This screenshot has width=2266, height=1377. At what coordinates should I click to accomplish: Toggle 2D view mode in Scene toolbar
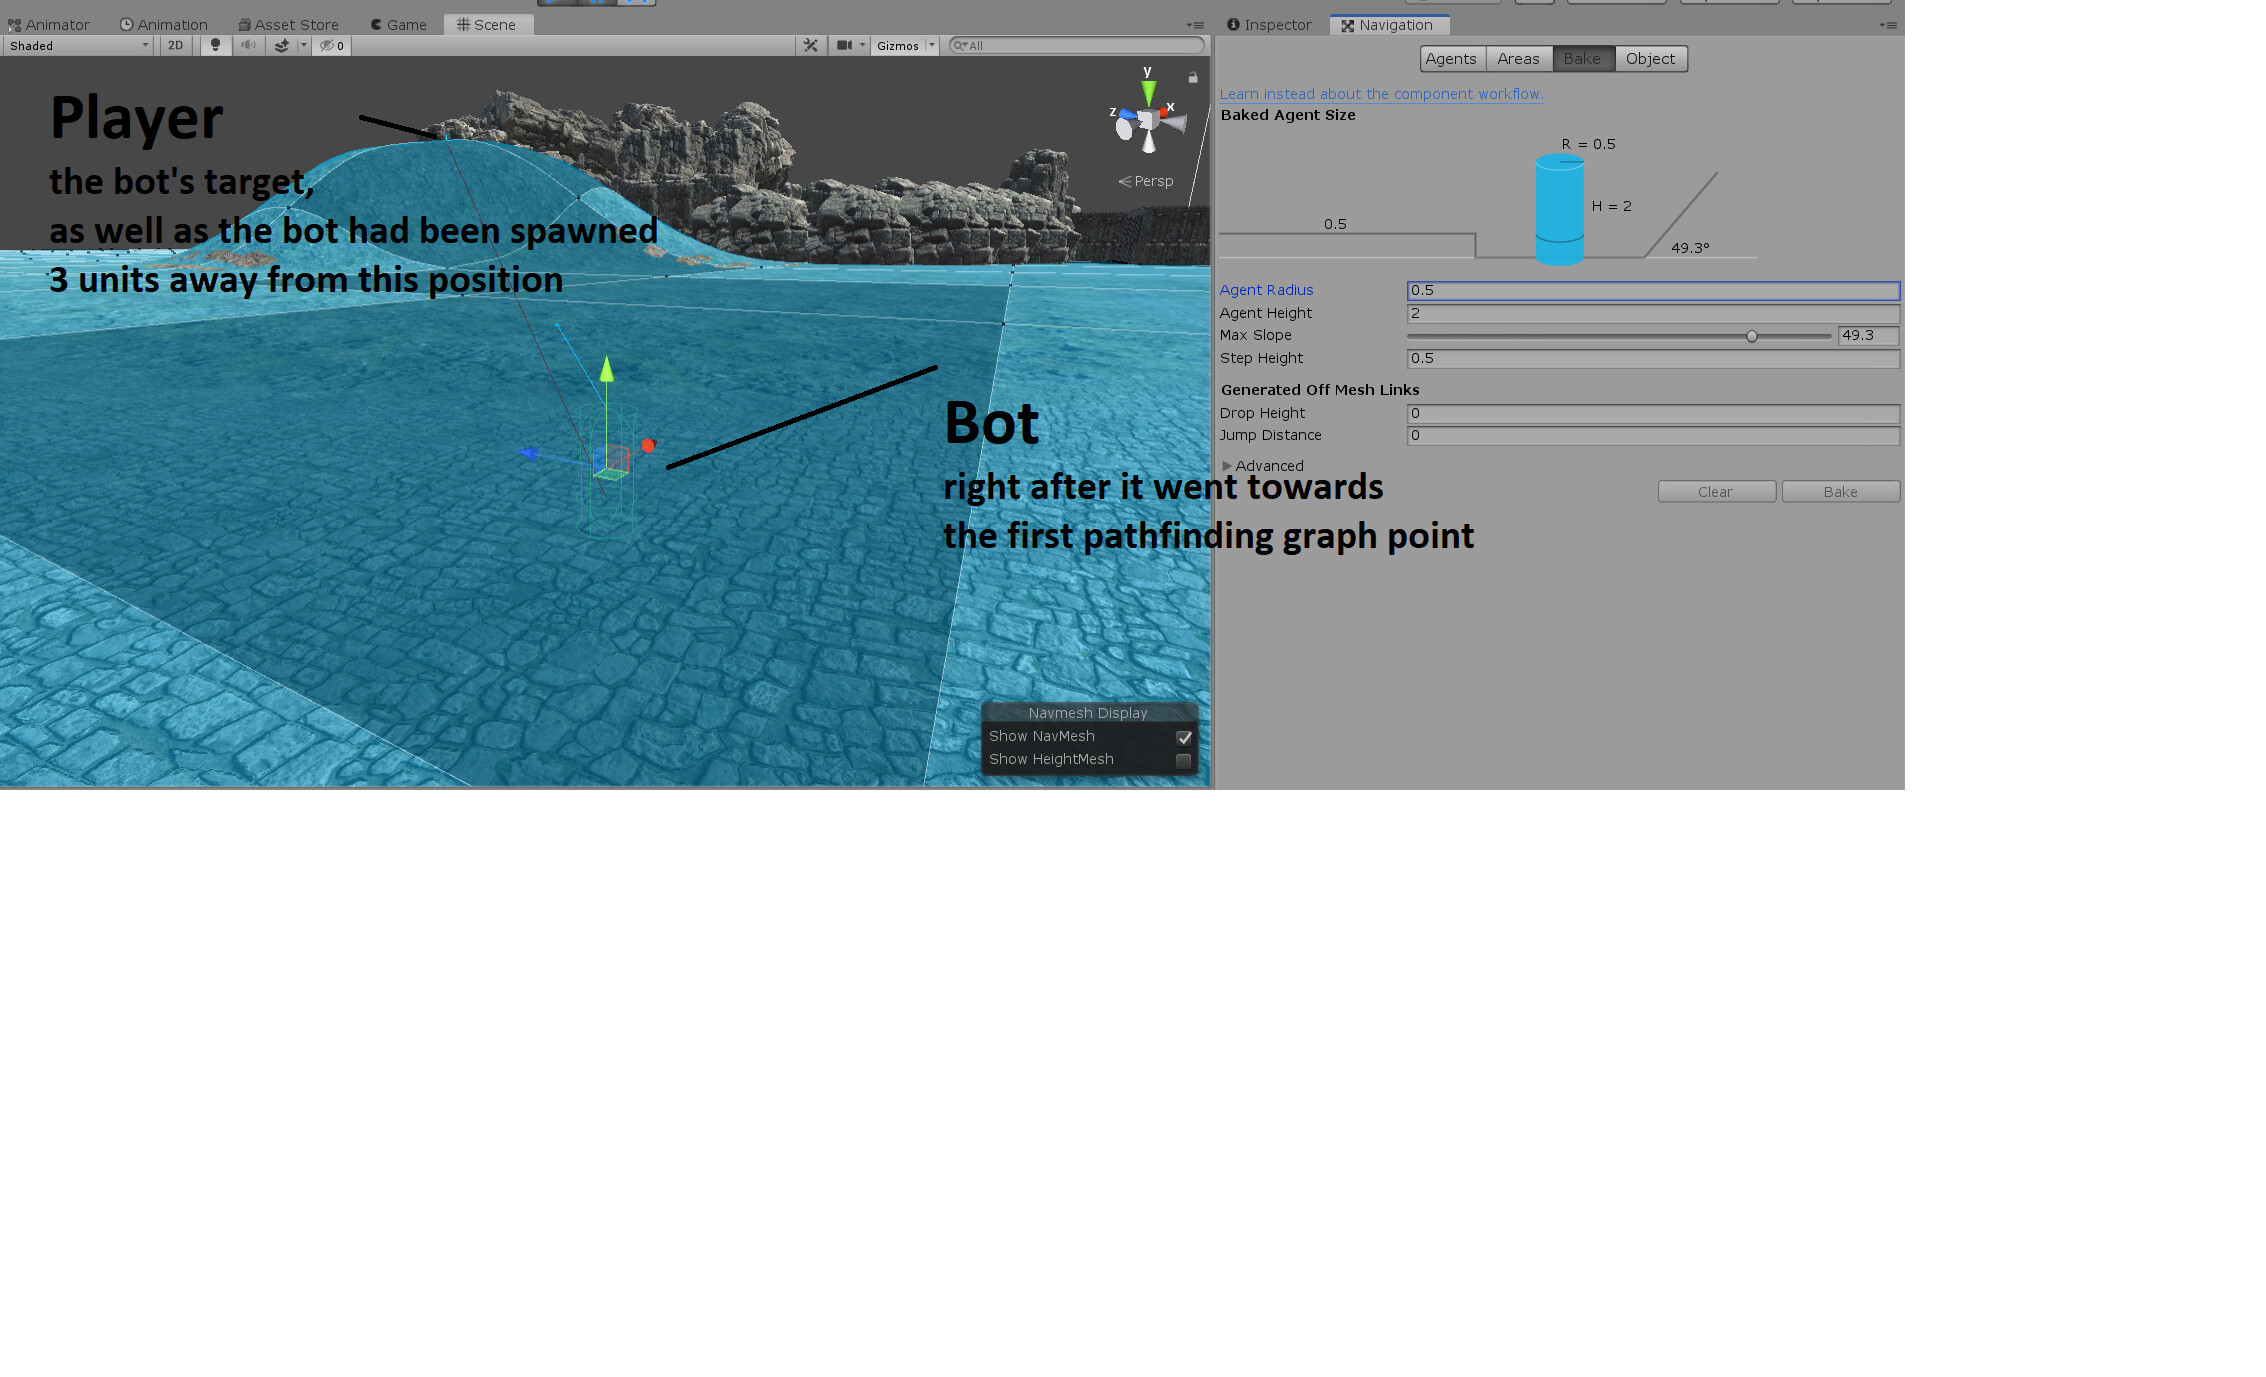(x=175, y=45)
